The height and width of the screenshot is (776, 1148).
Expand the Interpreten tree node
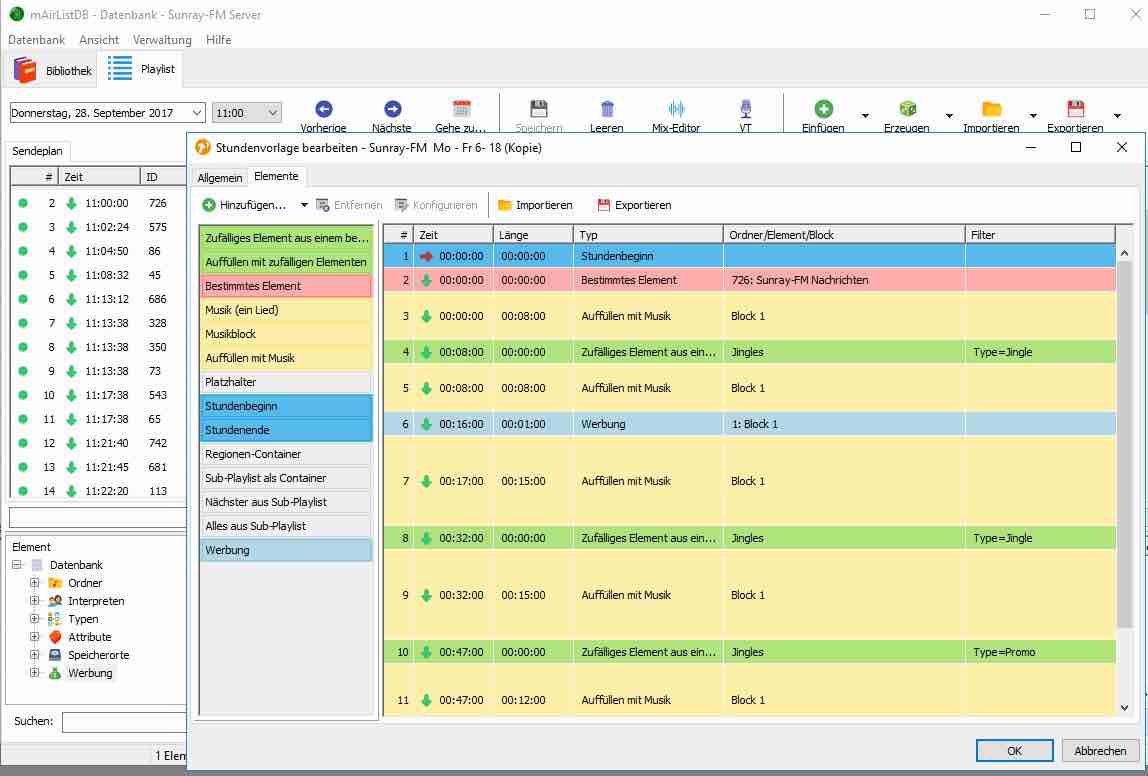35,601
